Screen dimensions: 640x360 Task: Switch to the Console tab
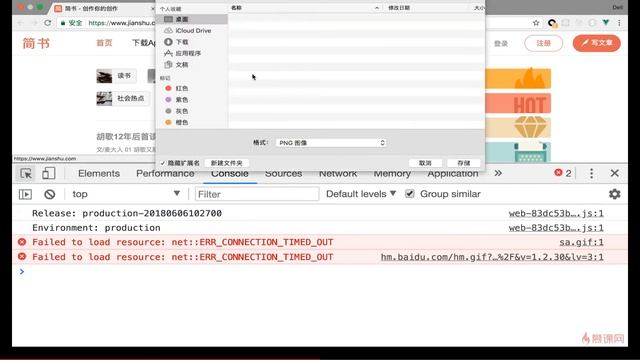tap(230, 174)
